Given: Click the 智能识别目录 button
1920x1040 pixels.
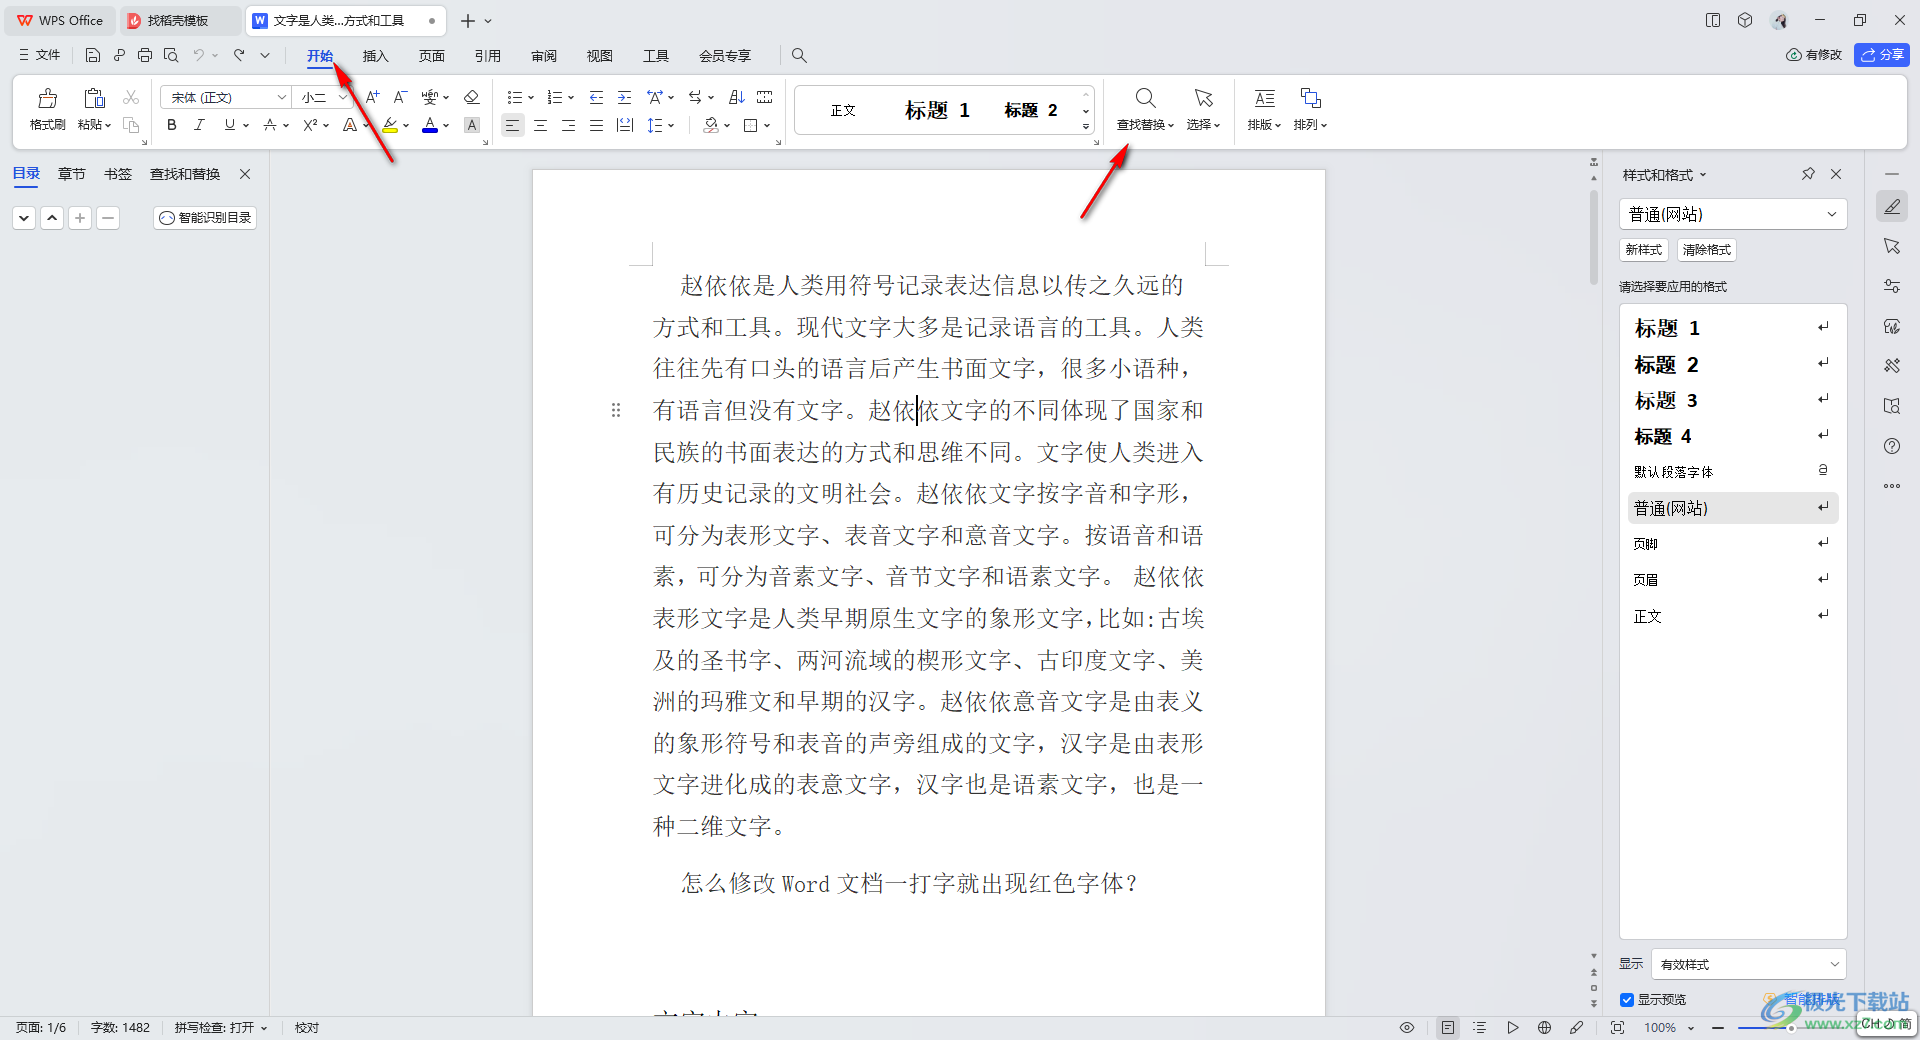Looking at the screenshot, I should (x=205, y=217).
